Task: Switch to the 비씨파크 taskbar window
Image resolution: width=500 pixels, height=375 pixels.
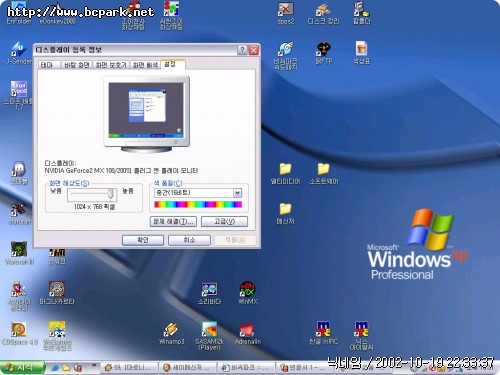Action: click(247, 368)
